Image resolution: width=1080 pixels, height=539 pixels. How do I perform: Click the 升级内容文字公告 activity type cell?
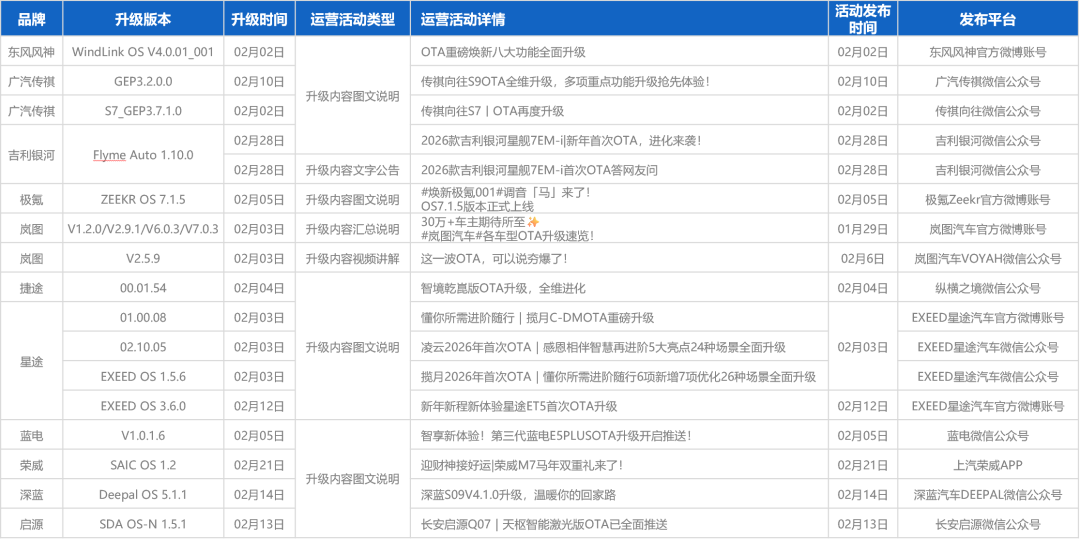pyautogui.click(x=353, y=170)
